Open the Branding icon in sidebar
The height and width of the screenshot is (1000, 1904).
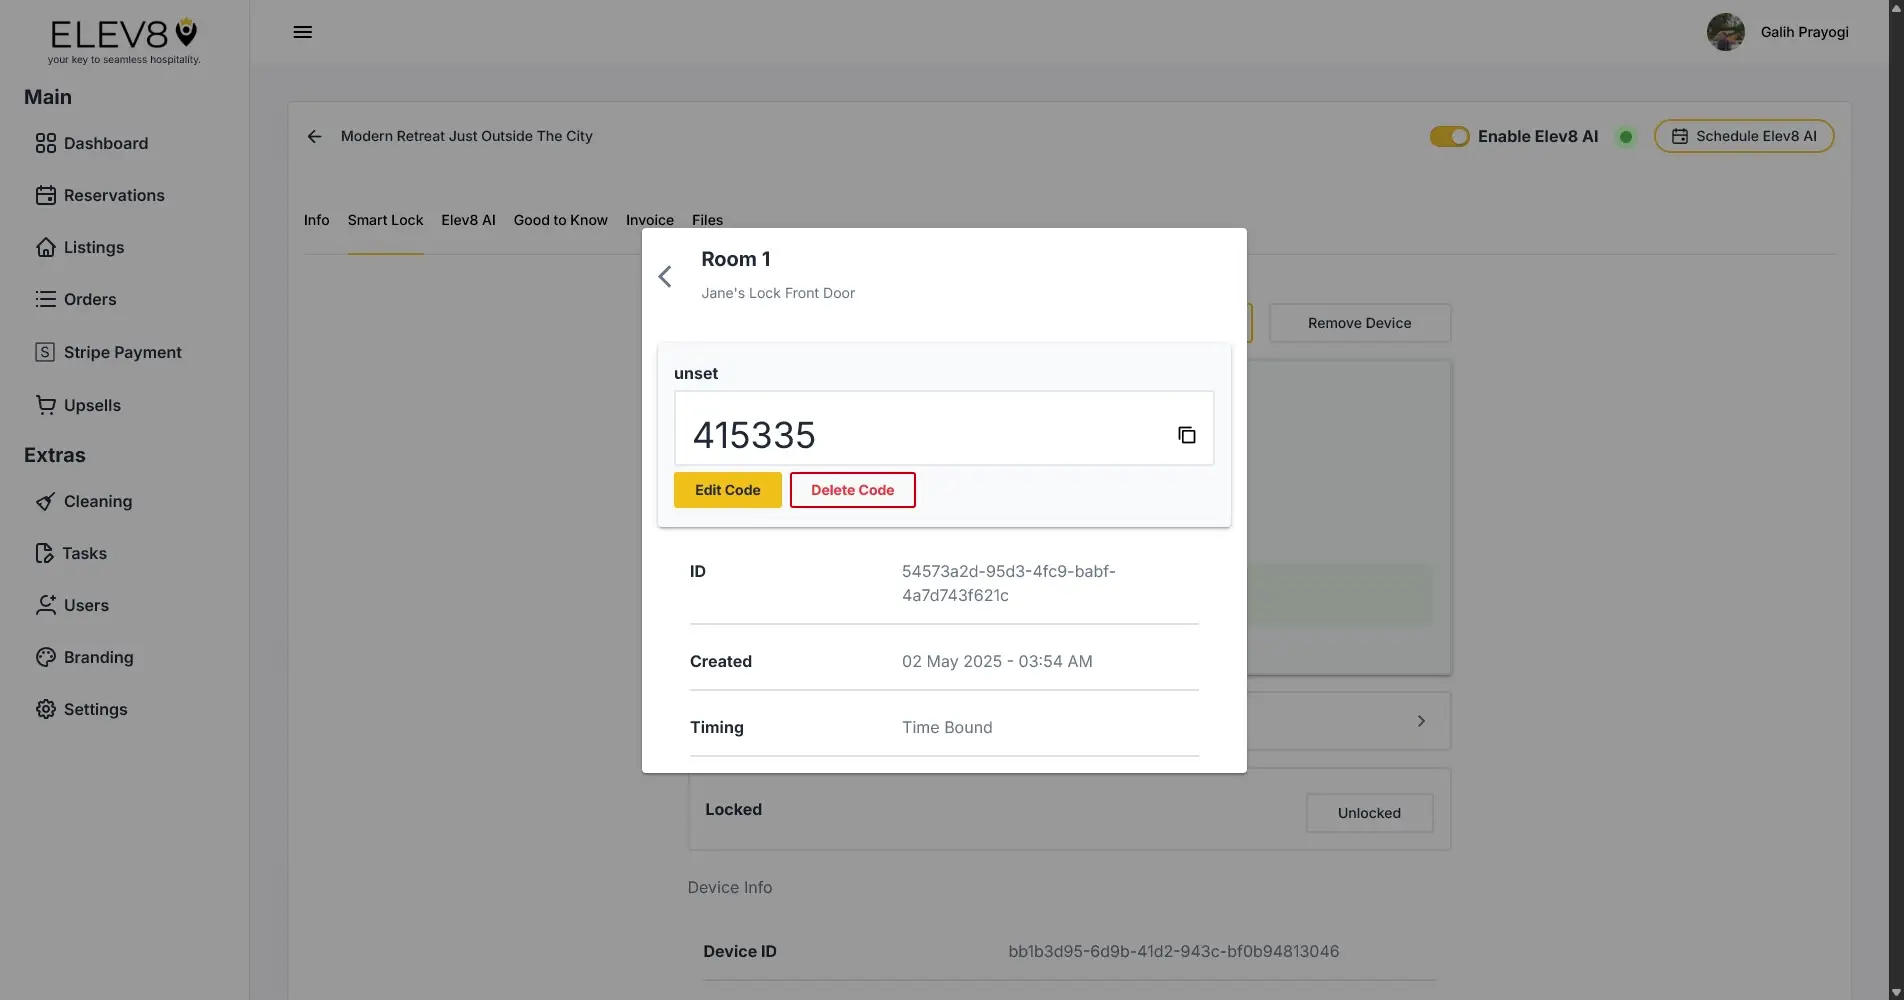click(x=45, y=657)
